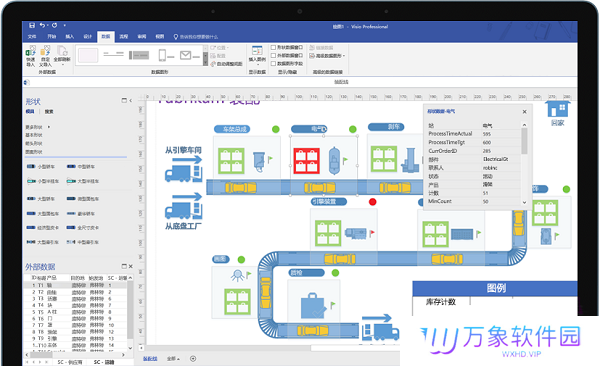
Task: Save document from the quick access toolbar
Action: (x=32, y=25)
